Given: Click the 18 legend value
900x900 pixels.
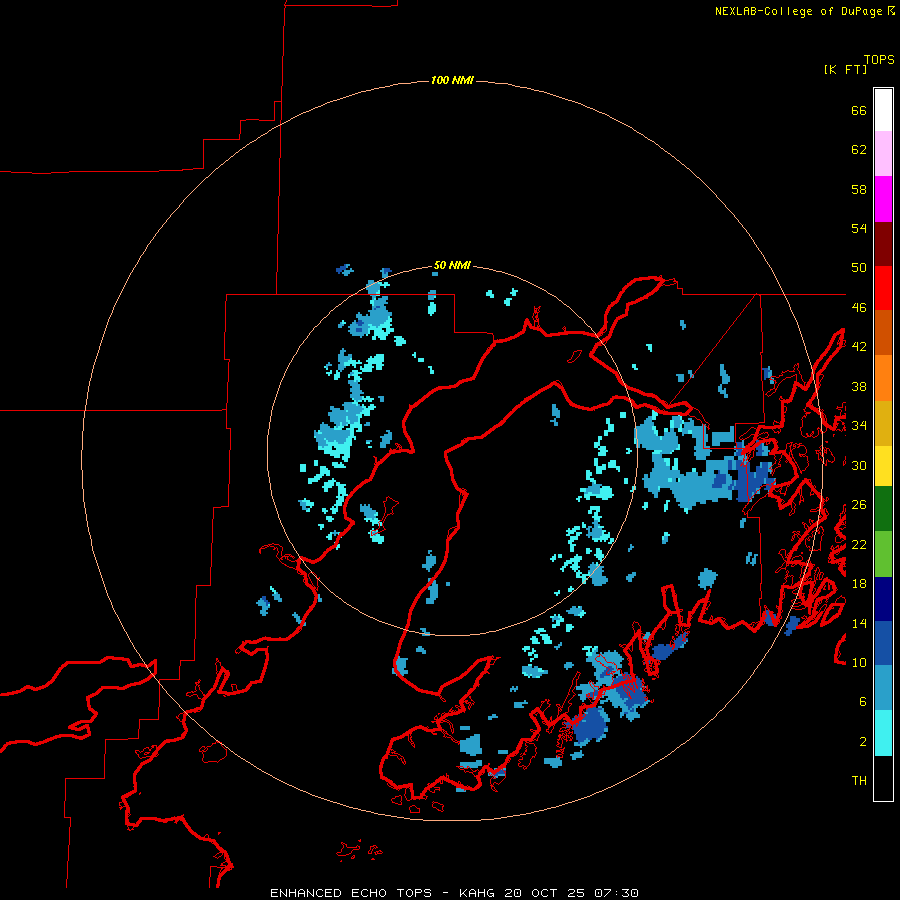Looking at the screenshot, I should [x=859, y=584].
